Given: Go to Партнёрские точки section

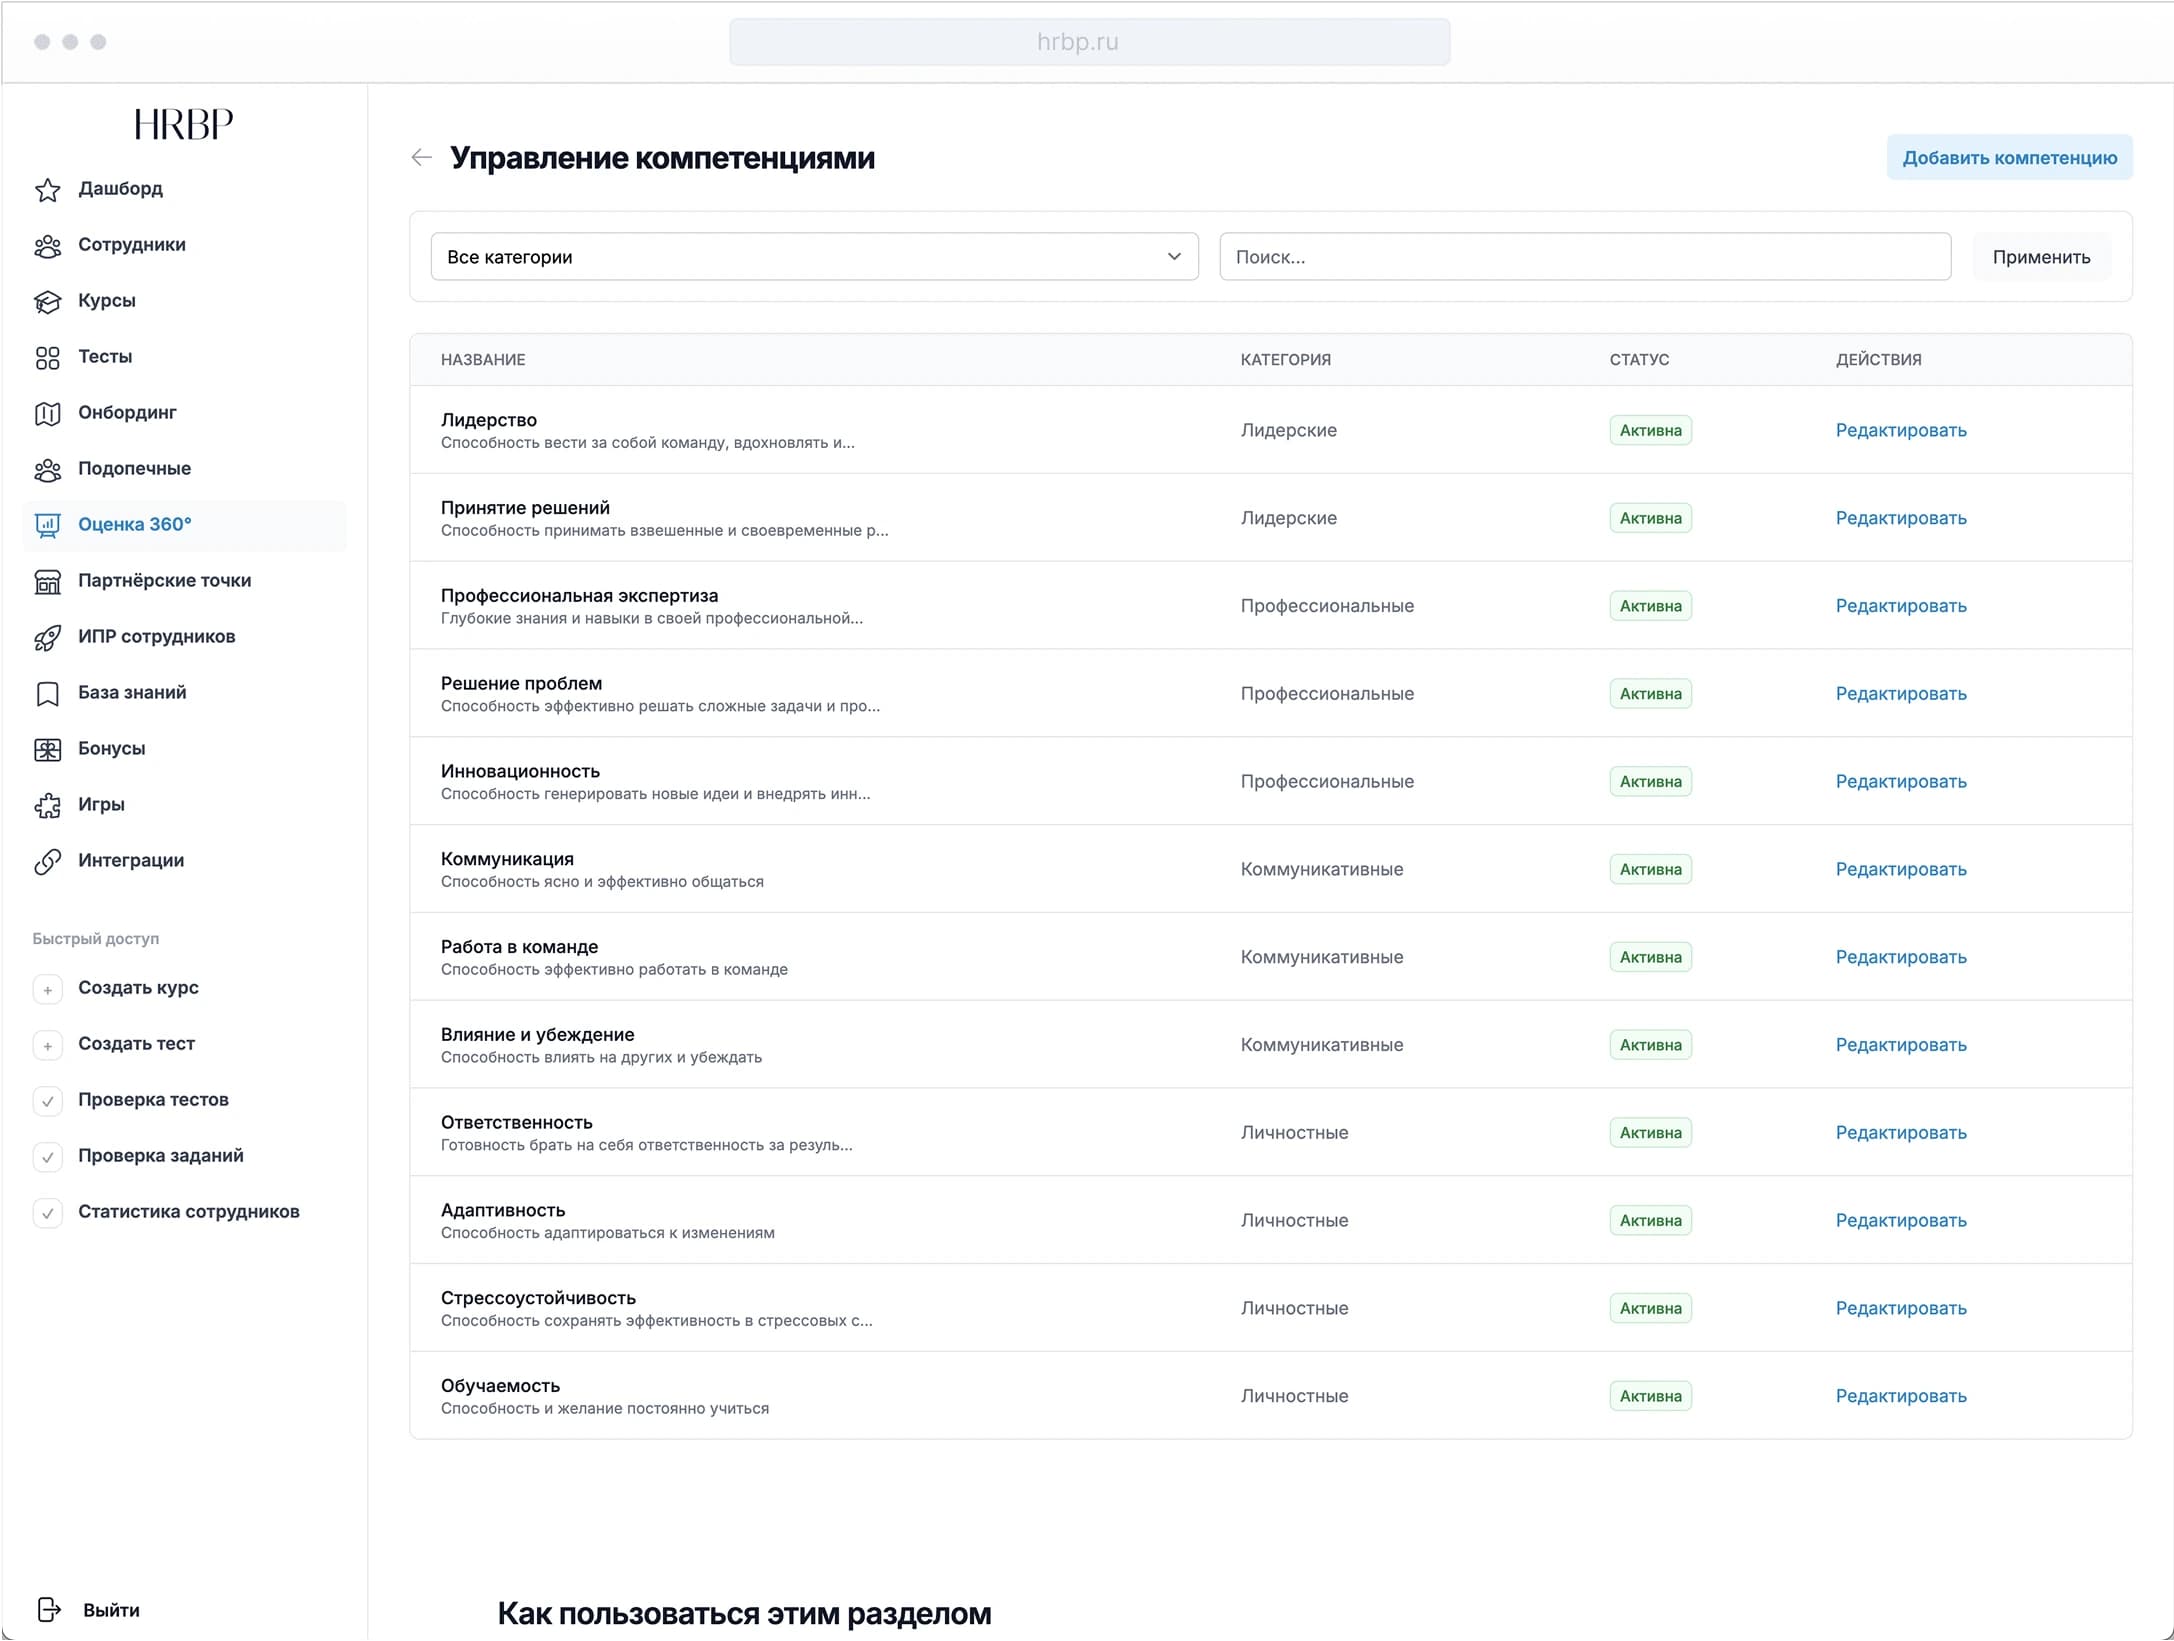Looking at the screenshot, I should pyautogui.click(x=164, y=580).
